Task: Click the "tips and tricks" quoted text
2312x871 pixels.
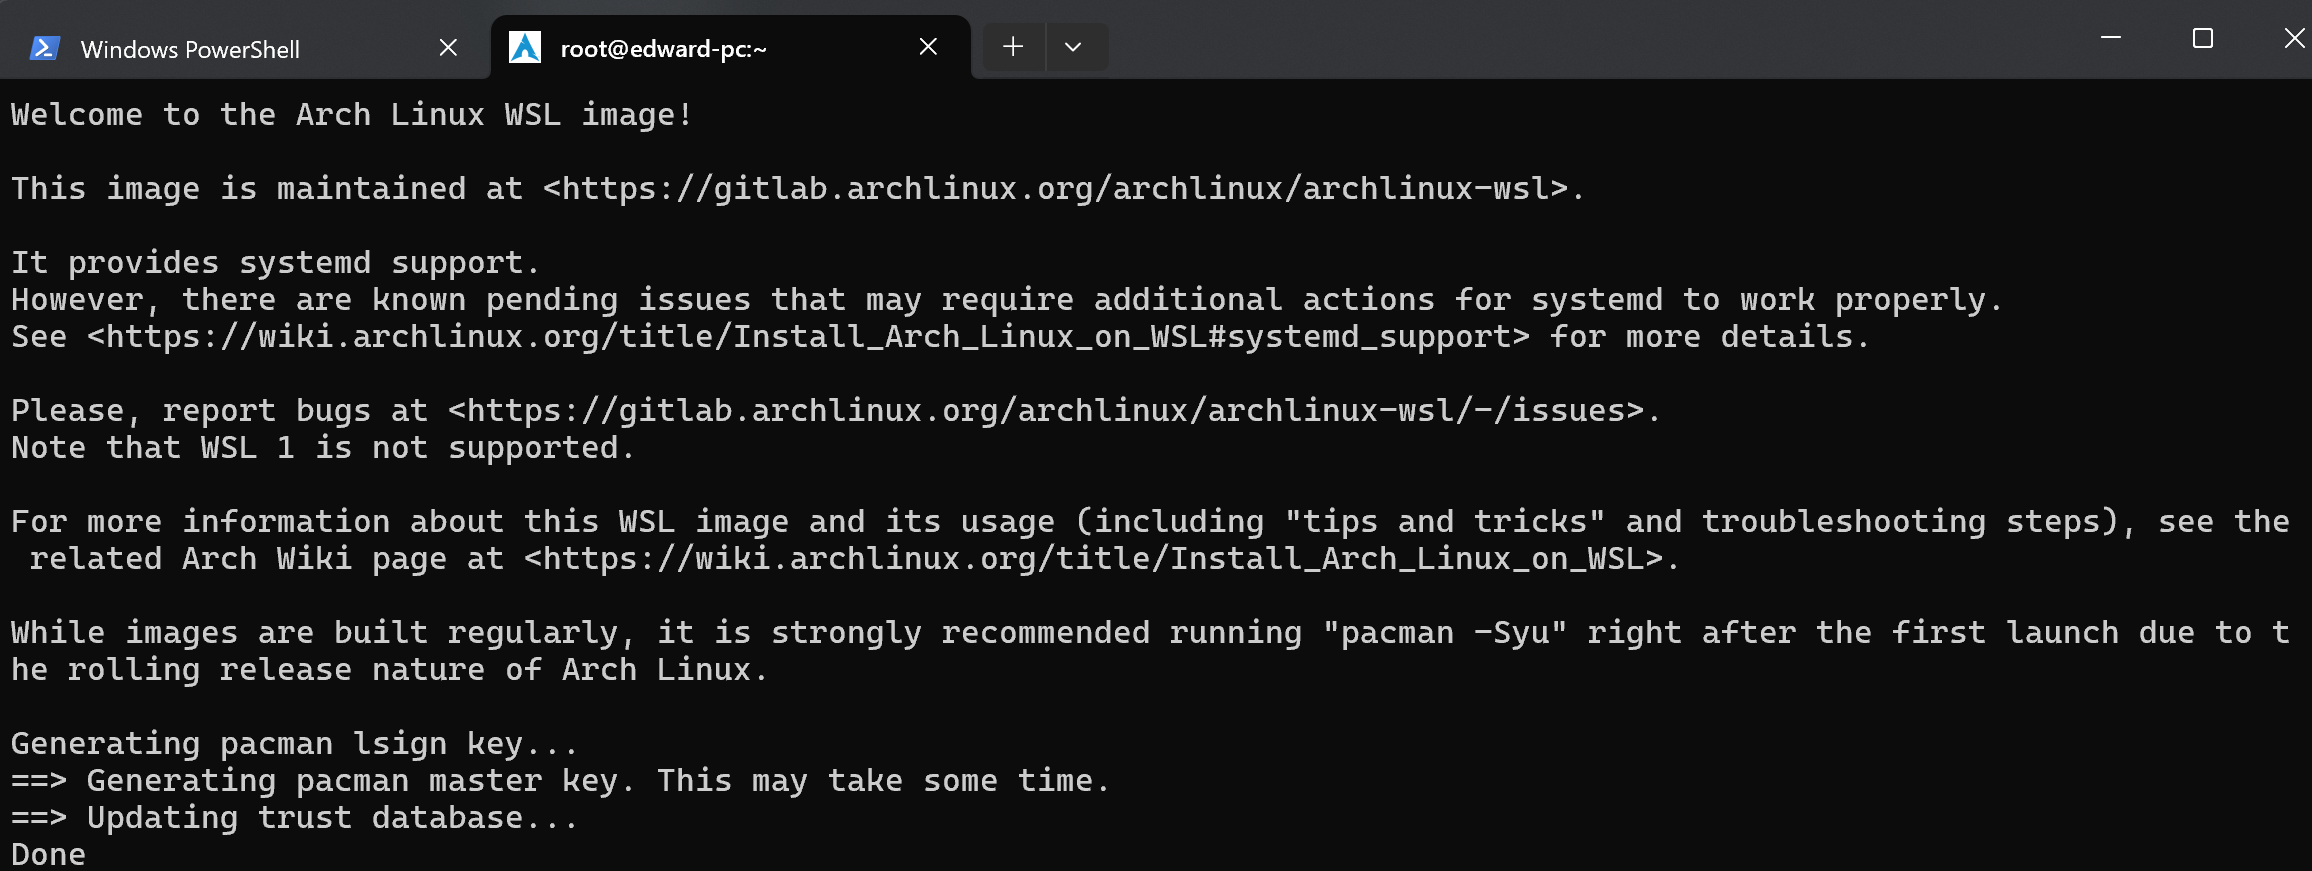Action: pyautogui.click(x=1445, y=521)
